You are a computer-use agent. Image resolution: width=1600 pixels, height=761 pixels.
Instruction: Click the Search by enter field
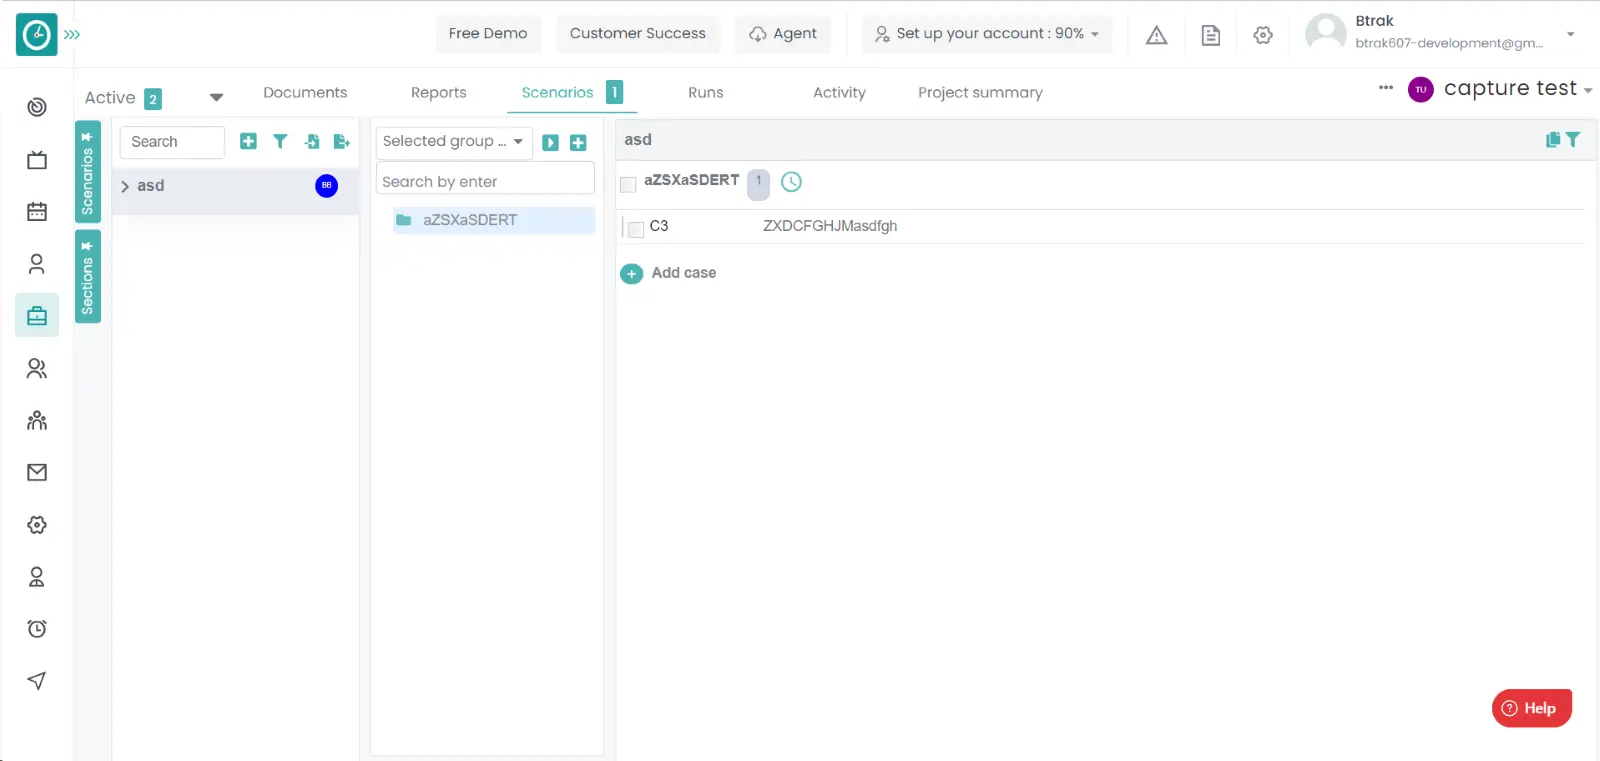coord(485,182)
